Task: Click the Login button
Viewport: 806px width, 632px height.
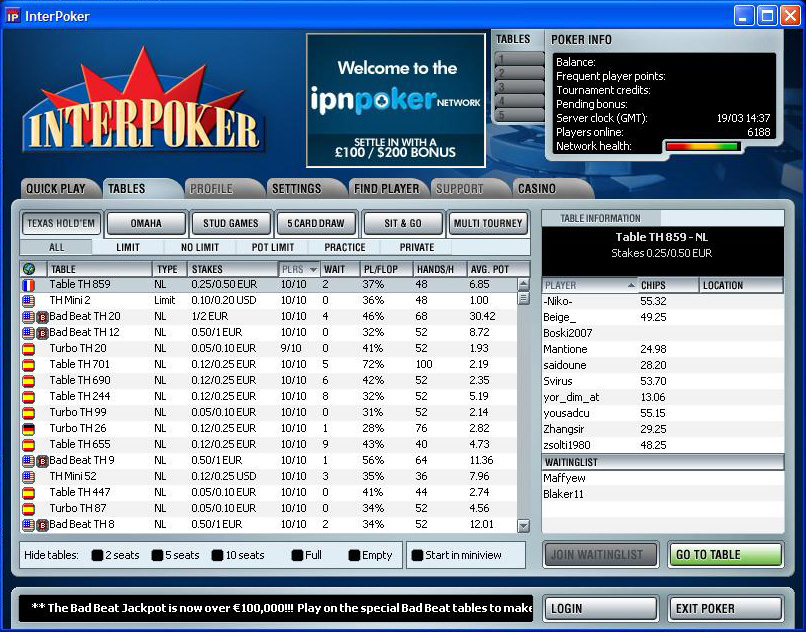Action: (x=600, y=608)
